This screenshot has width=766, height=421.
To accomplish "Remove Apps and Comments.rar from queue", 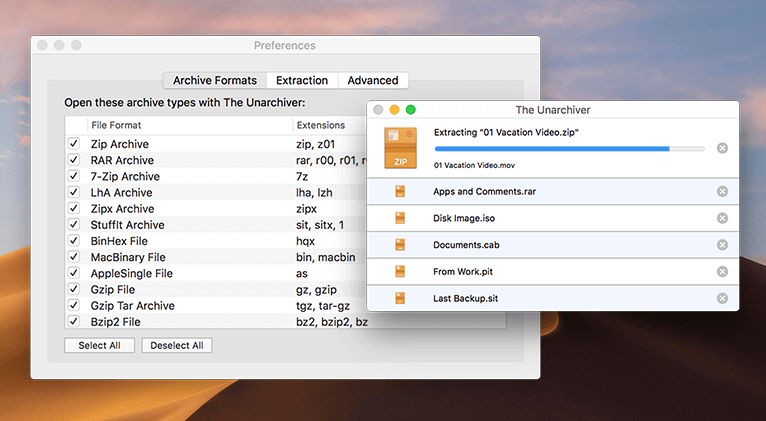I will tap(722, 191).
